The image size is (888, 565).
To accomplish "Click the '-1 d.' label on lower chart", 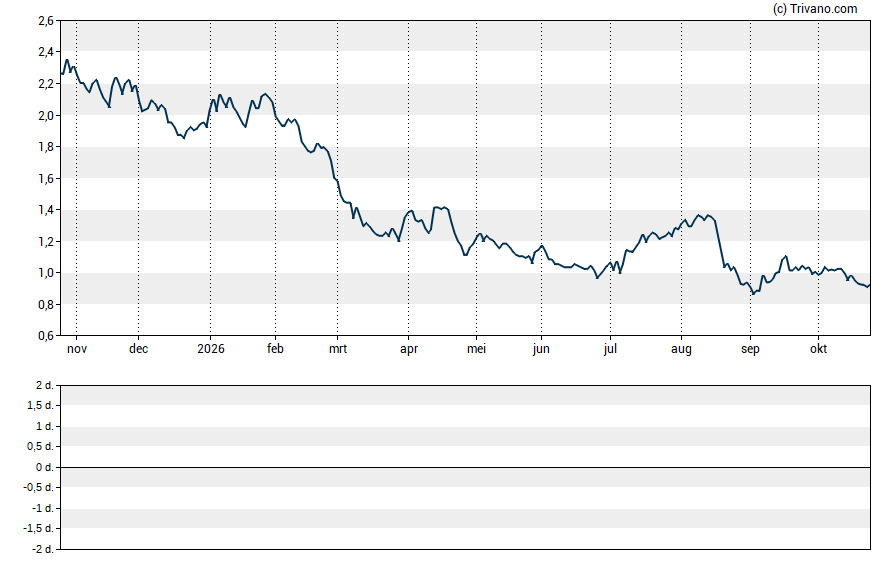I will pyautogui.click(x=42, y=508).
